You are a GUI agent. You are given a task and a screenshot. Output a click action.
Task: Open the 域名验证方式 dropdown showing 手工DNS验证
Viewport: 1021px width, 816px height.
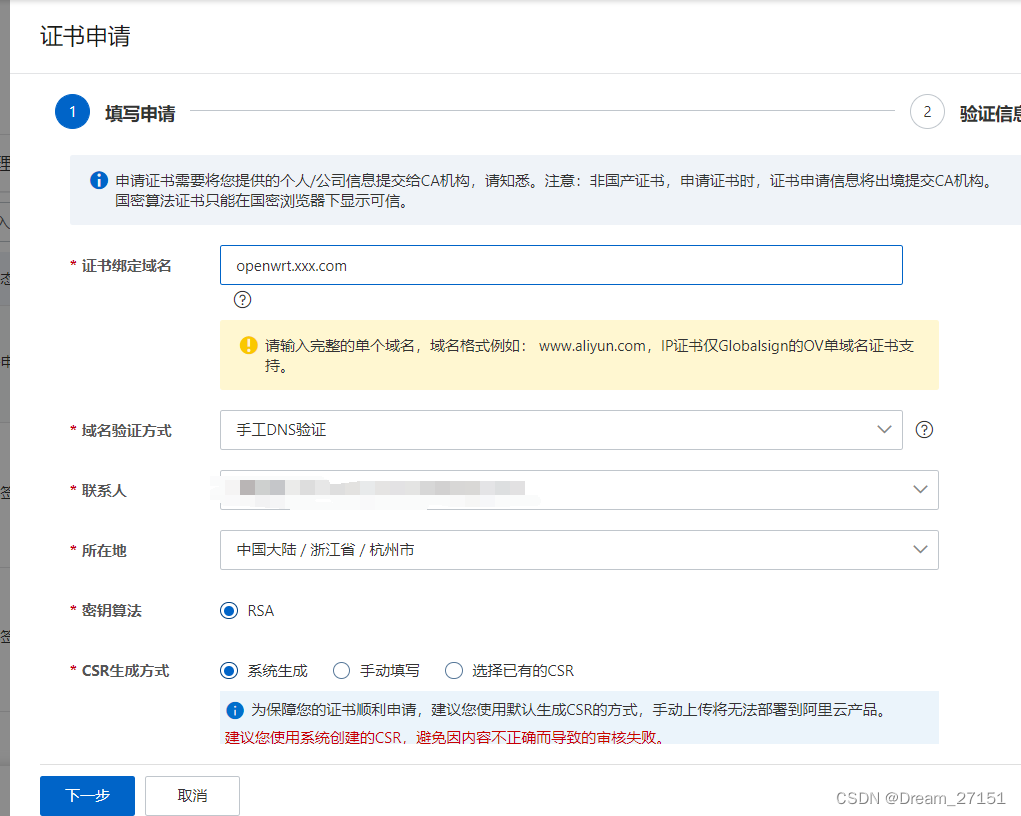coord(561,430)
